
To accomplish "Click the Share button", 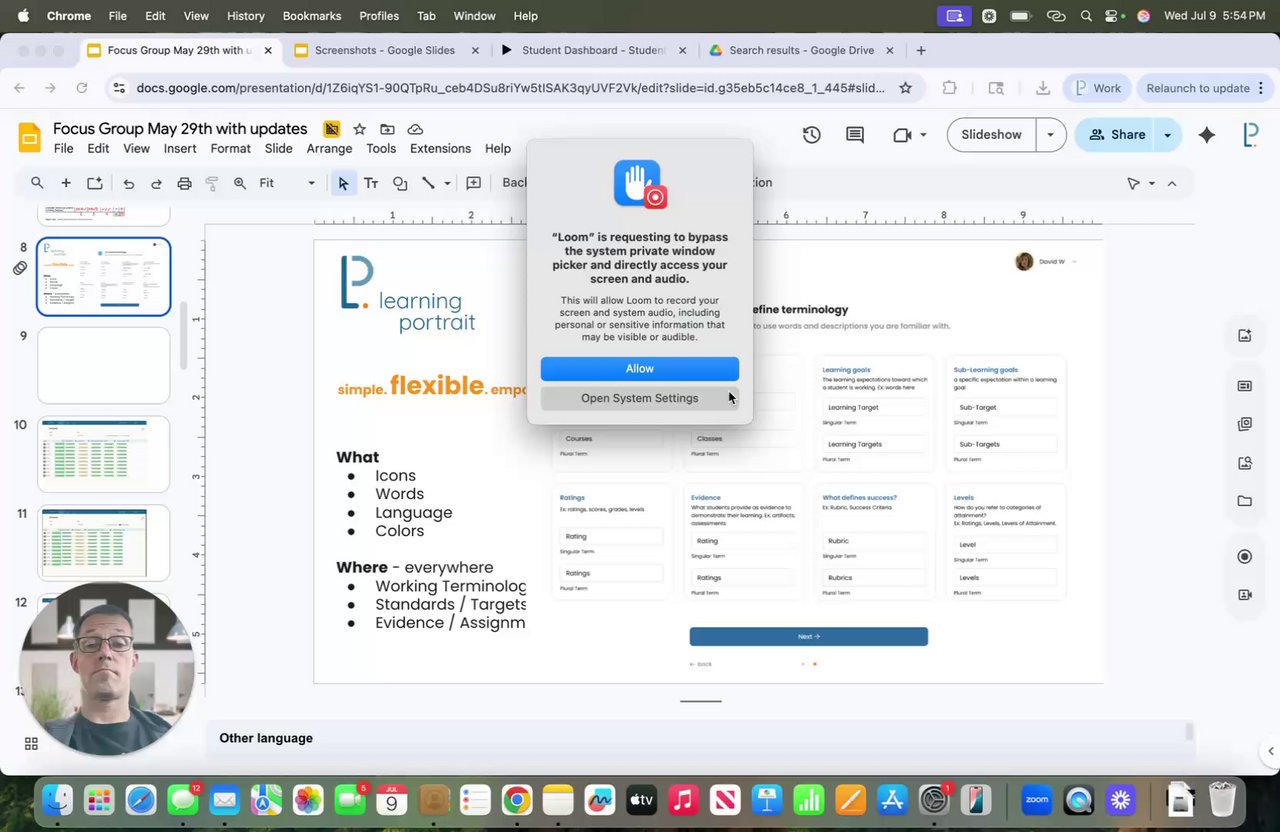I will click(1117, 135).
